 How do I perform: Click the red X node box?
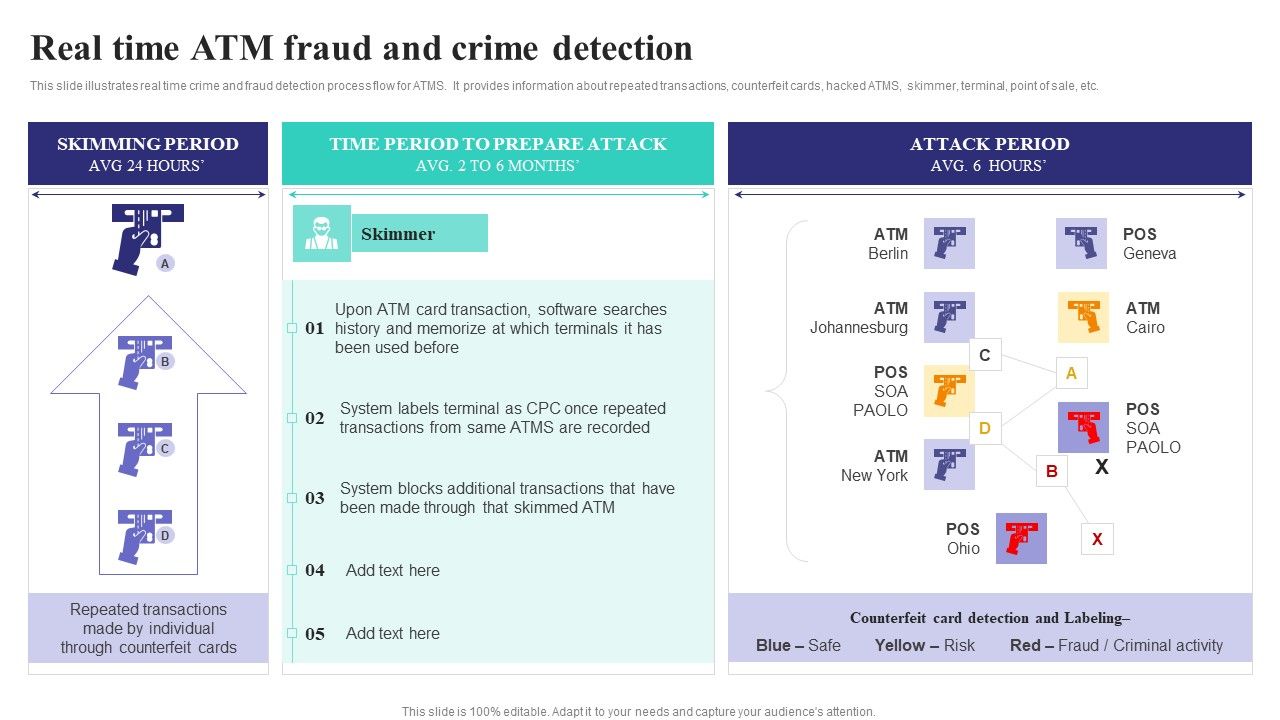1097,539
